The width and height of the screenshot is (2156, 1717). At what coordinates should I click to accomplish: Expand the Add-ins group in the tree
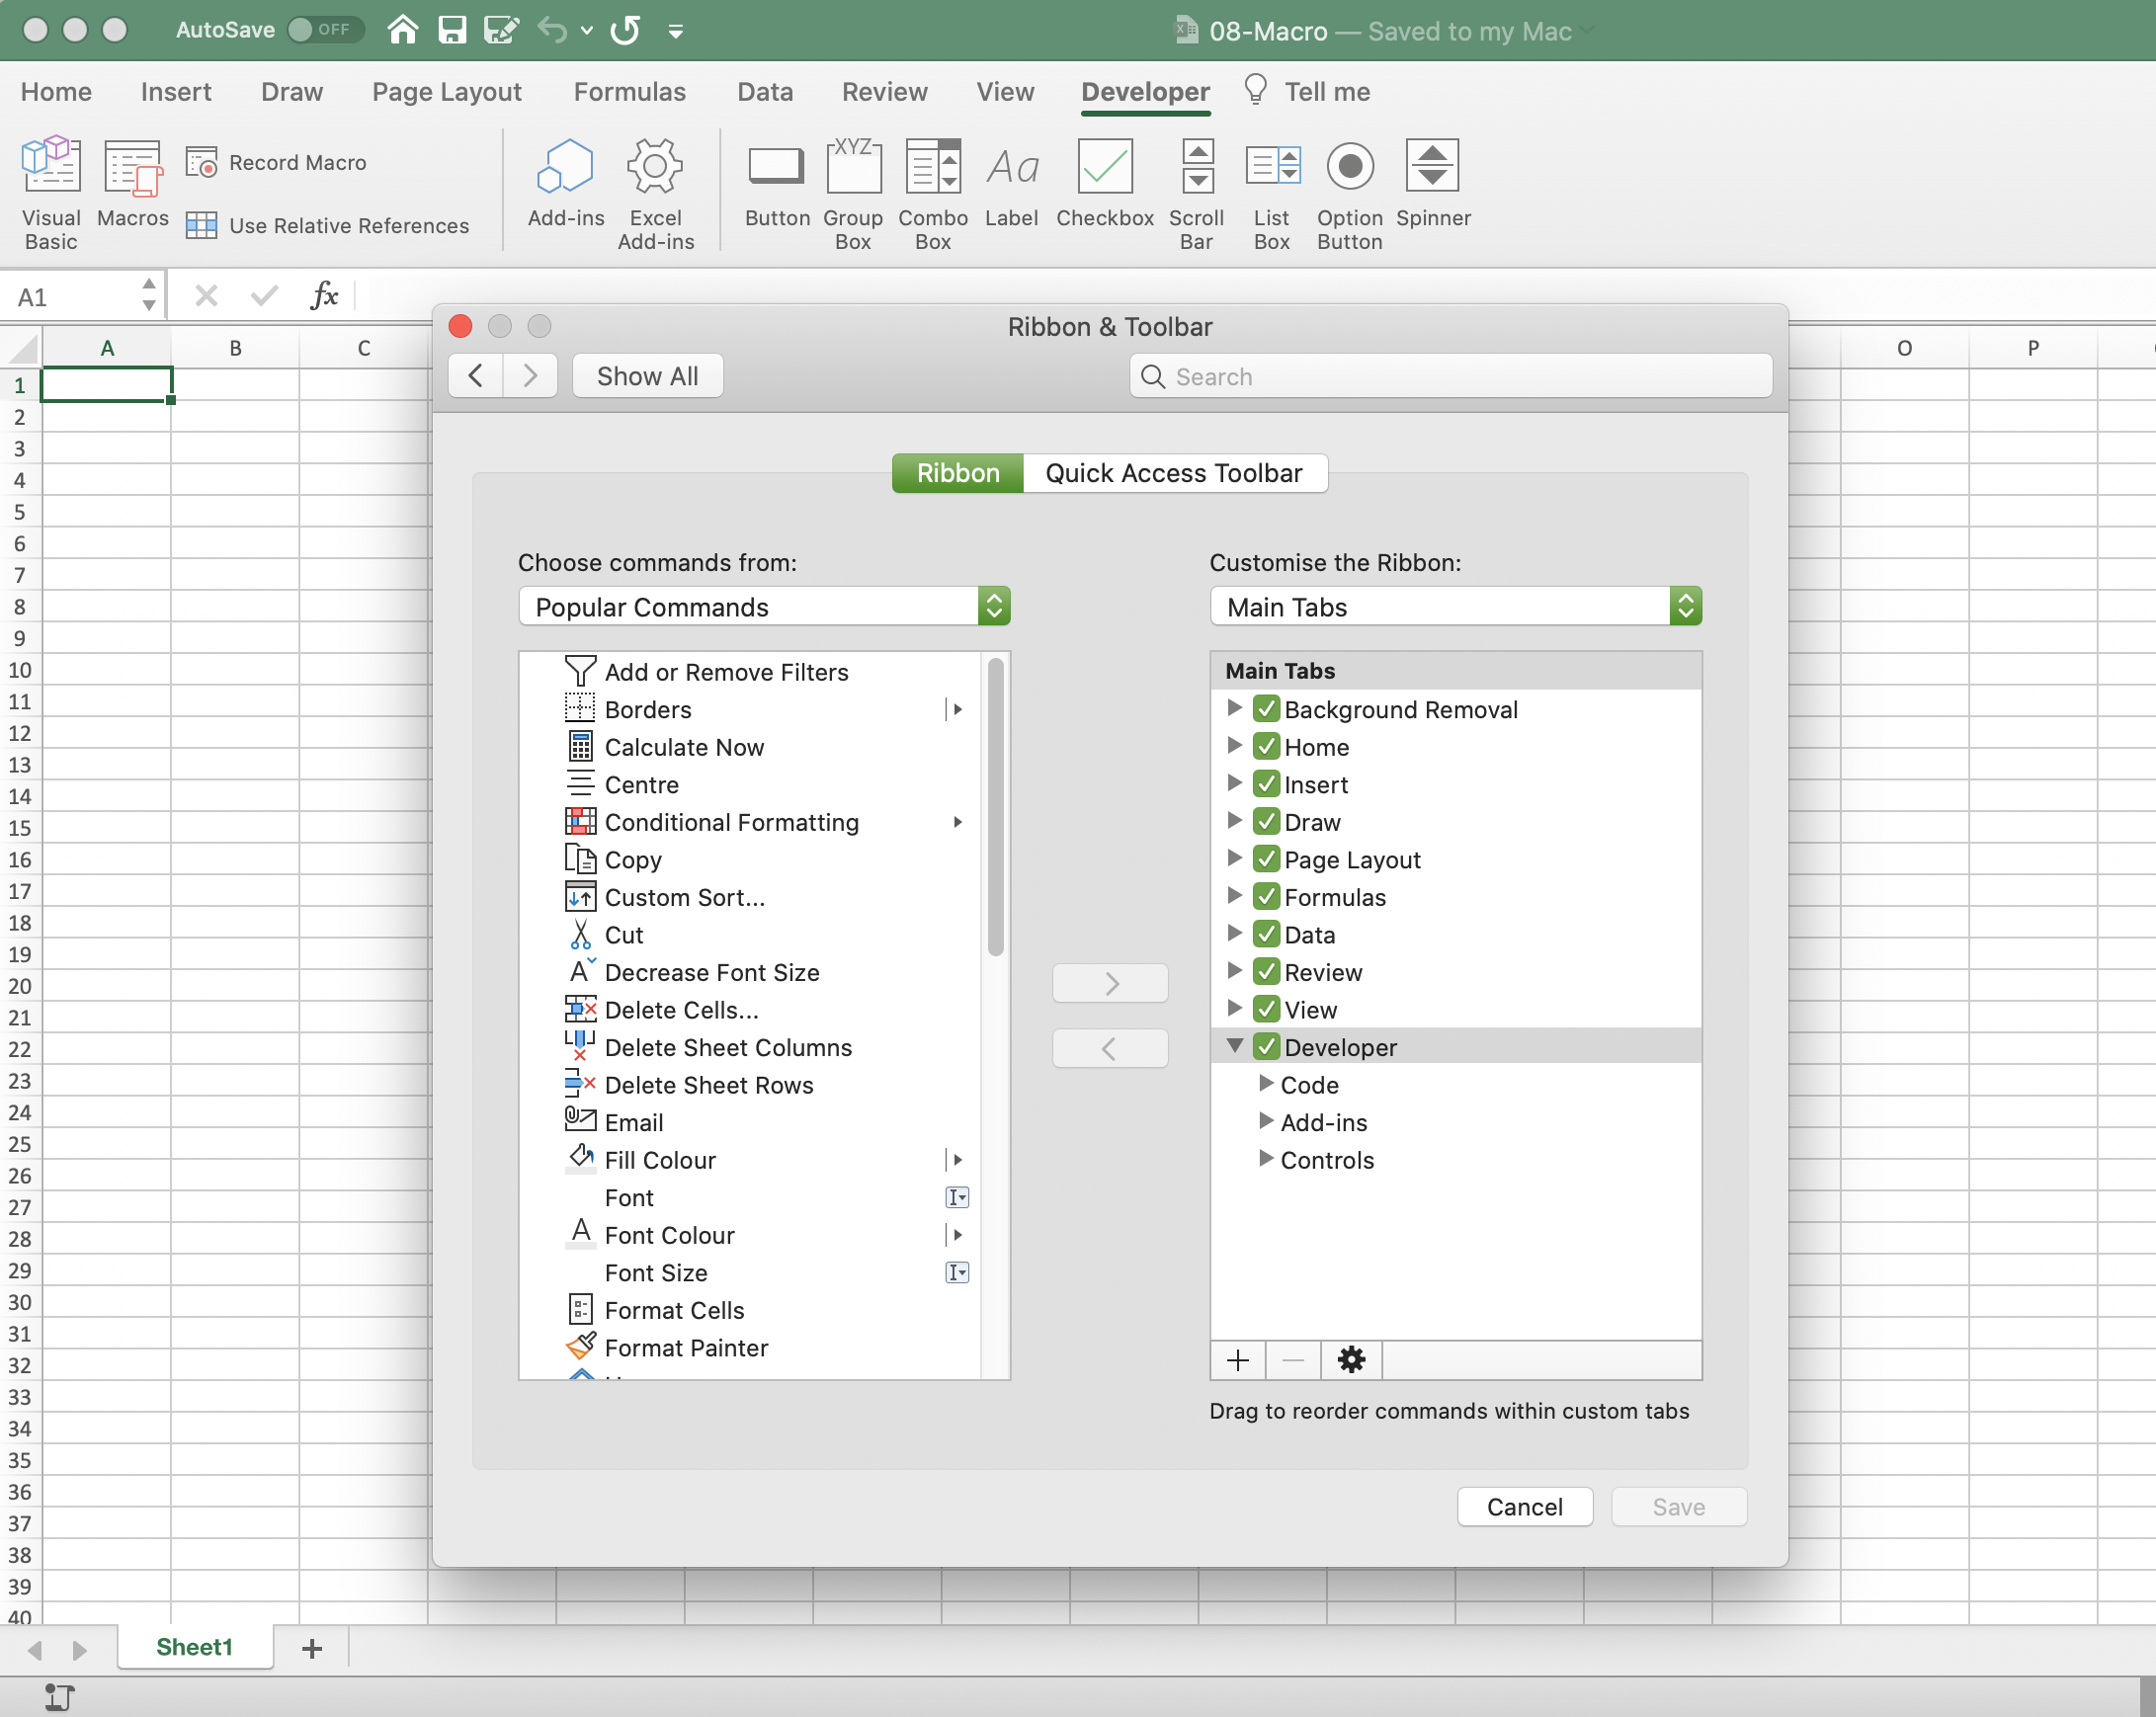(x=1266, y=1121)
